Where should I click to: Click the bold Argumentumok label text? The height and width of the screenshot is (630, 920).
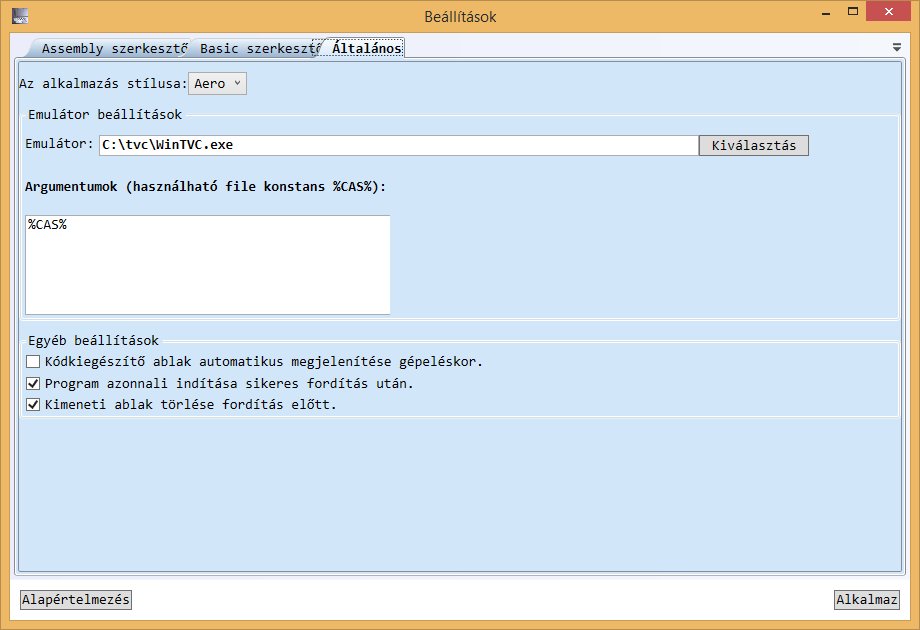tap(205, 187)
